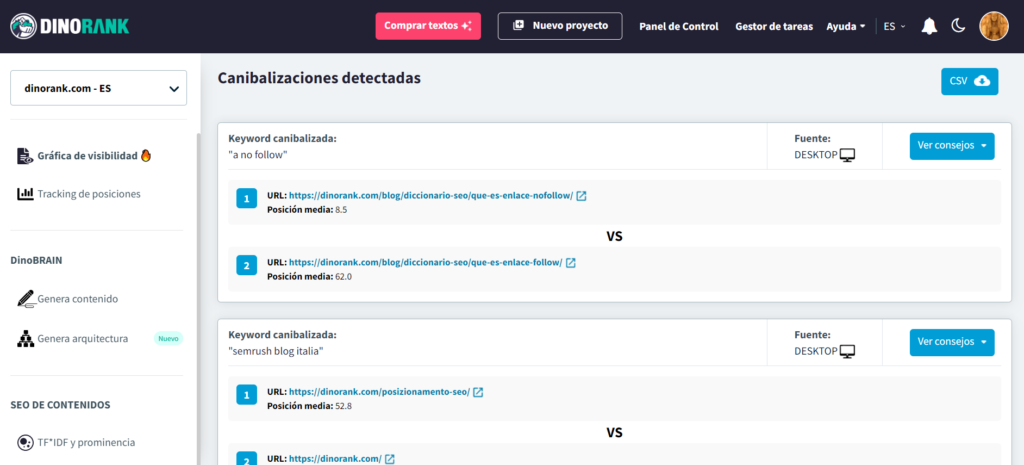The image size is (1024, 465).
Task: Click badge 1 beside nofollow URL
Action: click(246, 199)
